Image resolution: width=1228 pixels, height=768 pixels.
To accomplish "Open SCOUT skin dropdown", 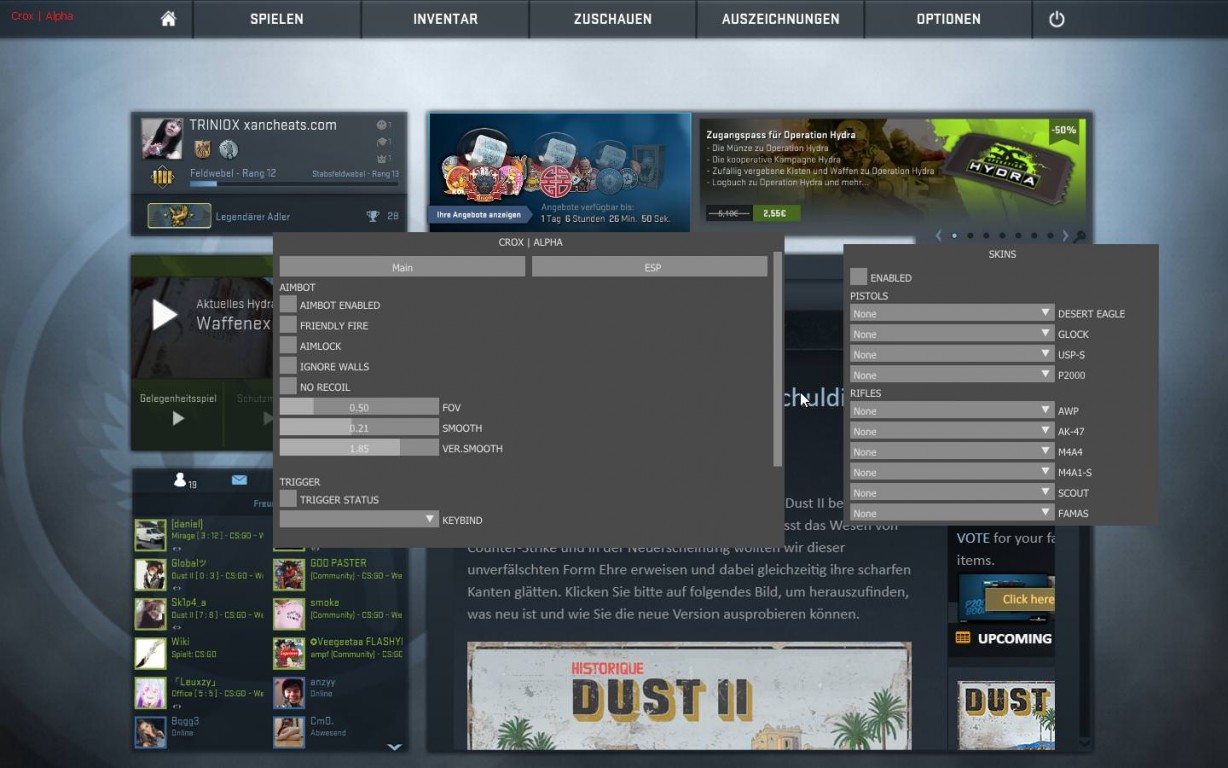I will (952, 493).
